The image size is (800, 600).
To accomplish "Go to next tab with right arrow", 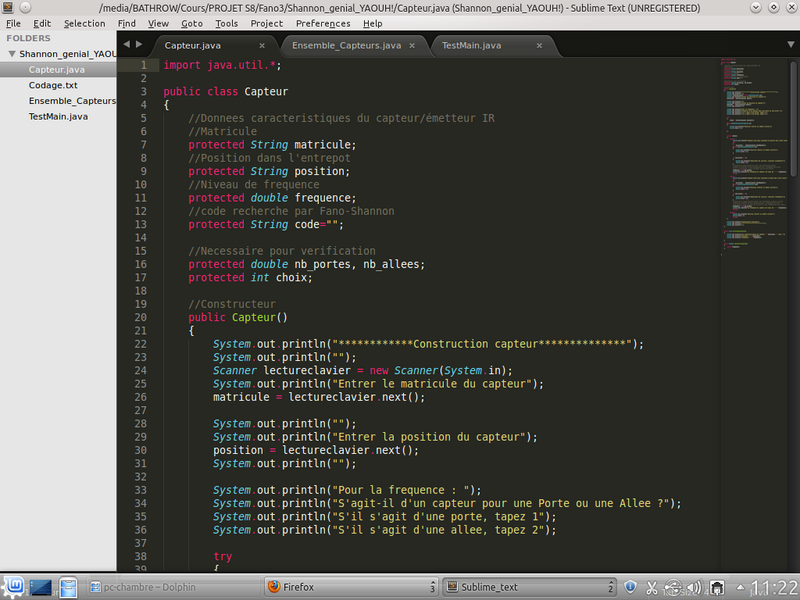I will 138,45.
